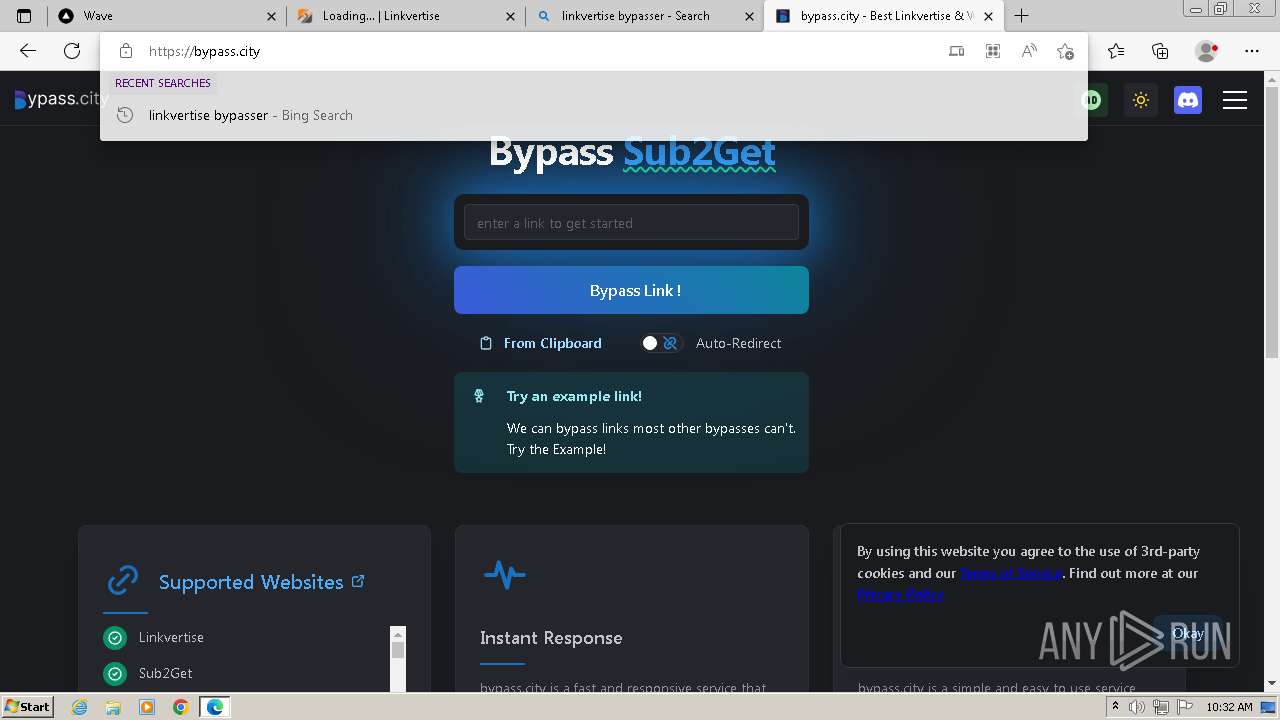Click the address bar URL

[x=204, y=51]
